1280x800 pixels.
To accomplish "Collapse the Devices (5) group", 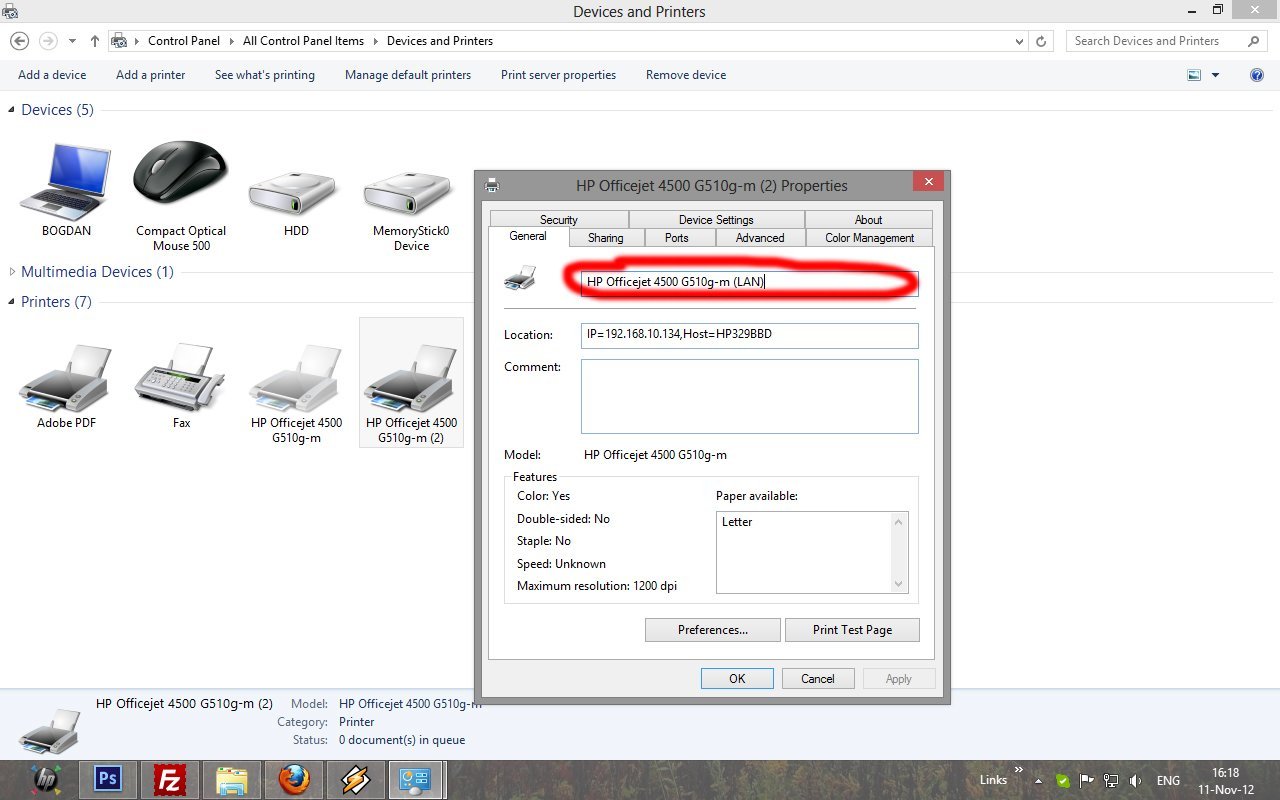I will pyautogui.click(x=12, y=110).
